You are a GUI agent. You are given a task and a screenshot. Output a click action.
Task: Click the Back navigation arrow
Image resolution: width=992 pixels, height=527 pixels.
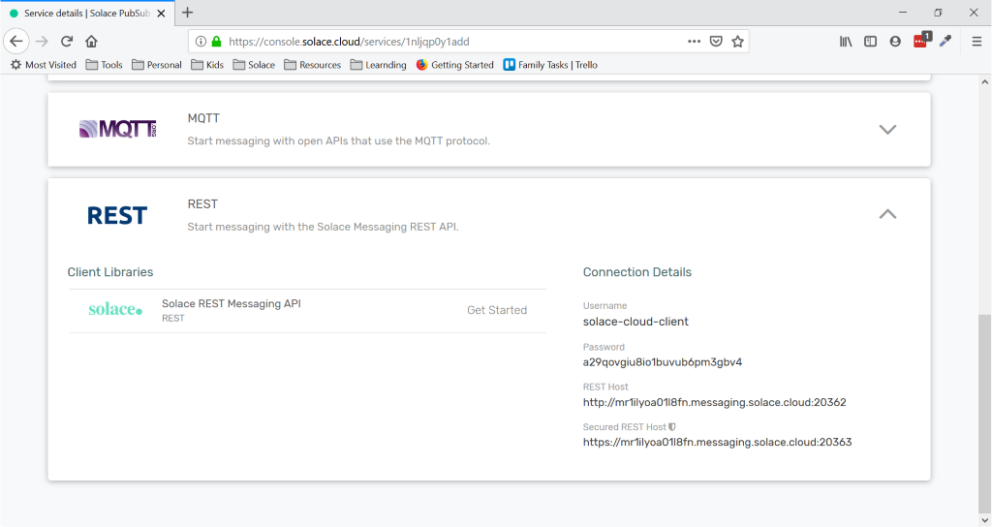[x=16, y=41]
